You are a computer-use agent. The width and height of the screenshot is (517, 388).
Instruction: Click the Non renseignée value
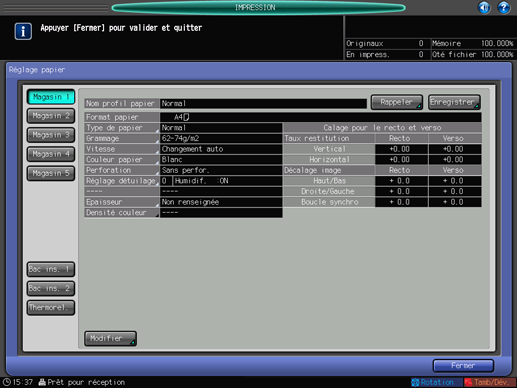tap(221, 202)
